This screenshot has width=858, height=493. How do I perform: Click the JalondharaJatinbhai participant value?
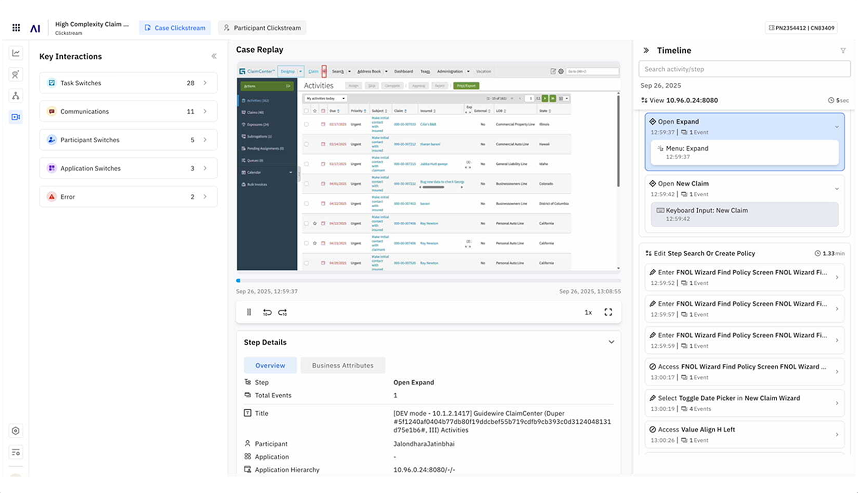(424, 444)
